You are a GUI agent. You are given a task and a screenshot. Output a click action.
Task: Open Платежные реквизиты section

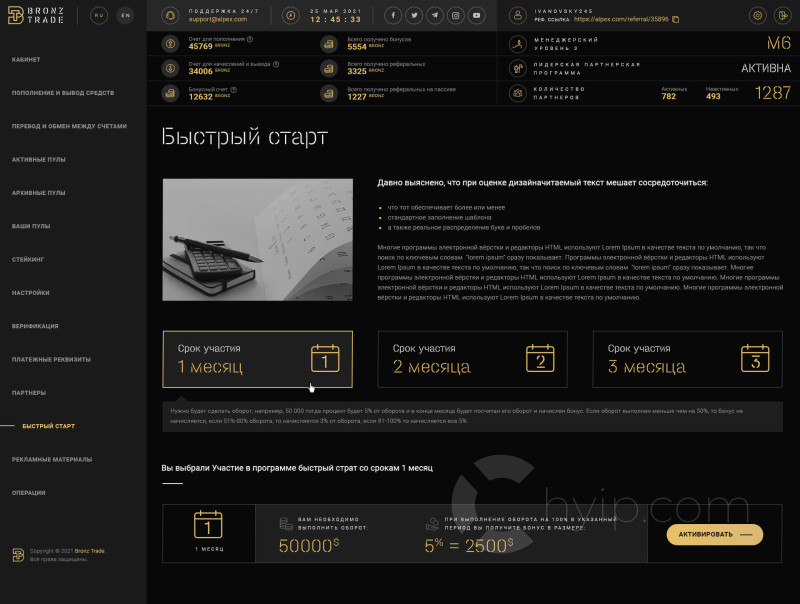pyautogui.click(x=52, y=360)
